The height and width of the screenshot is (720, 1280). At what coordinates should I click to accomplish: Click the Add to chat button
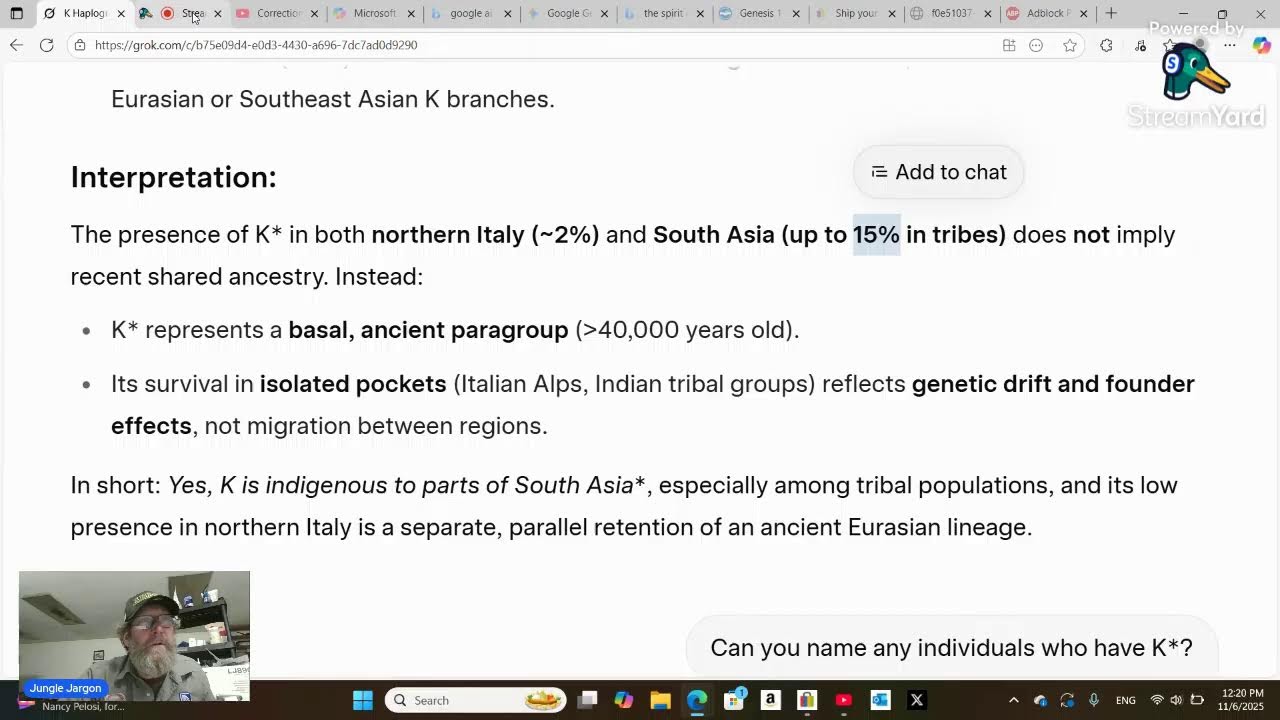tap(938, 172)
